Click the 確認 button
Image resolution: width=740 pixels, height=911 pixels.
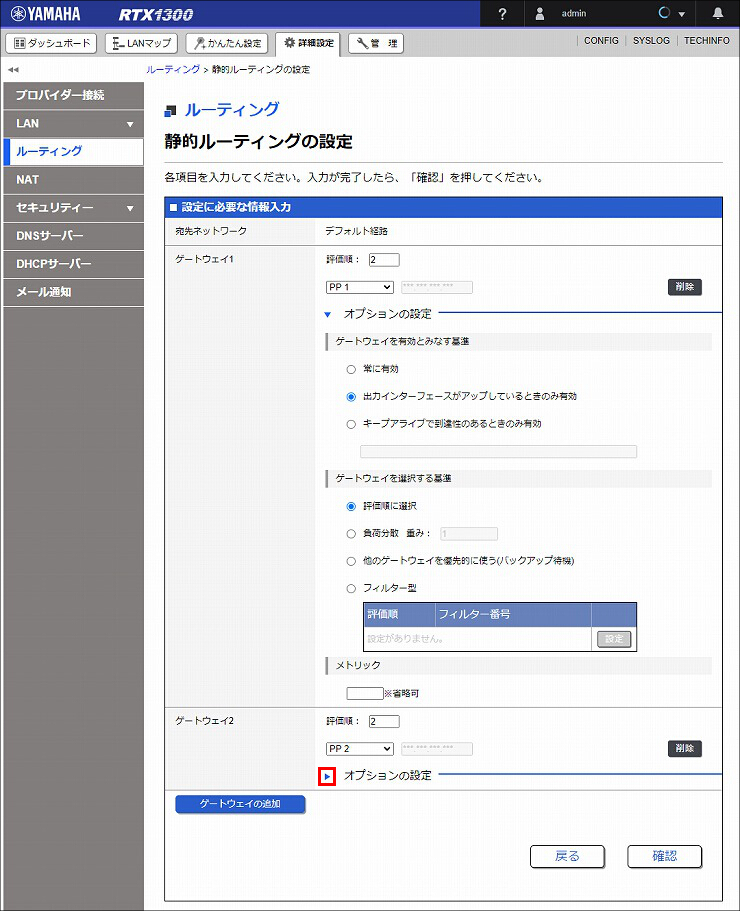pyautogui.click(x=664, y=856)
